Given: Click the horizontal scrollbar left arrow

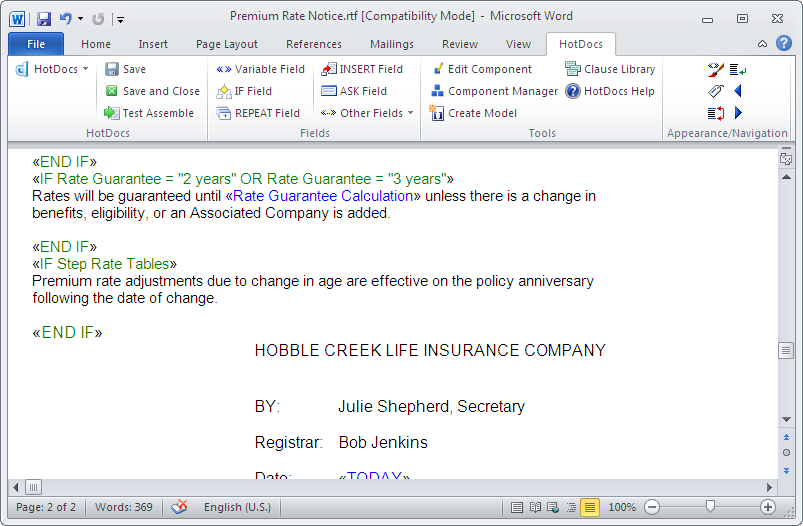Looking at the screenshot, I should [16, 487].
